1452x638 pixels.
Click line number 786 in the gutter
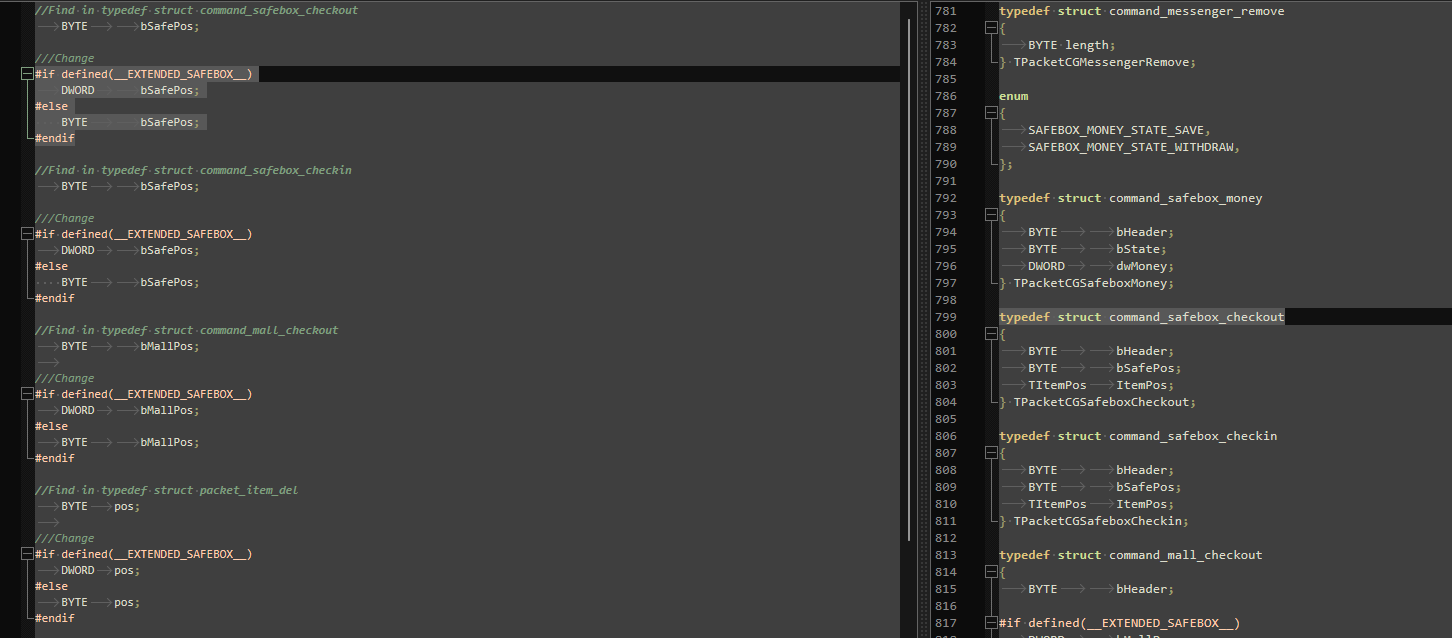tap(945, 96)
